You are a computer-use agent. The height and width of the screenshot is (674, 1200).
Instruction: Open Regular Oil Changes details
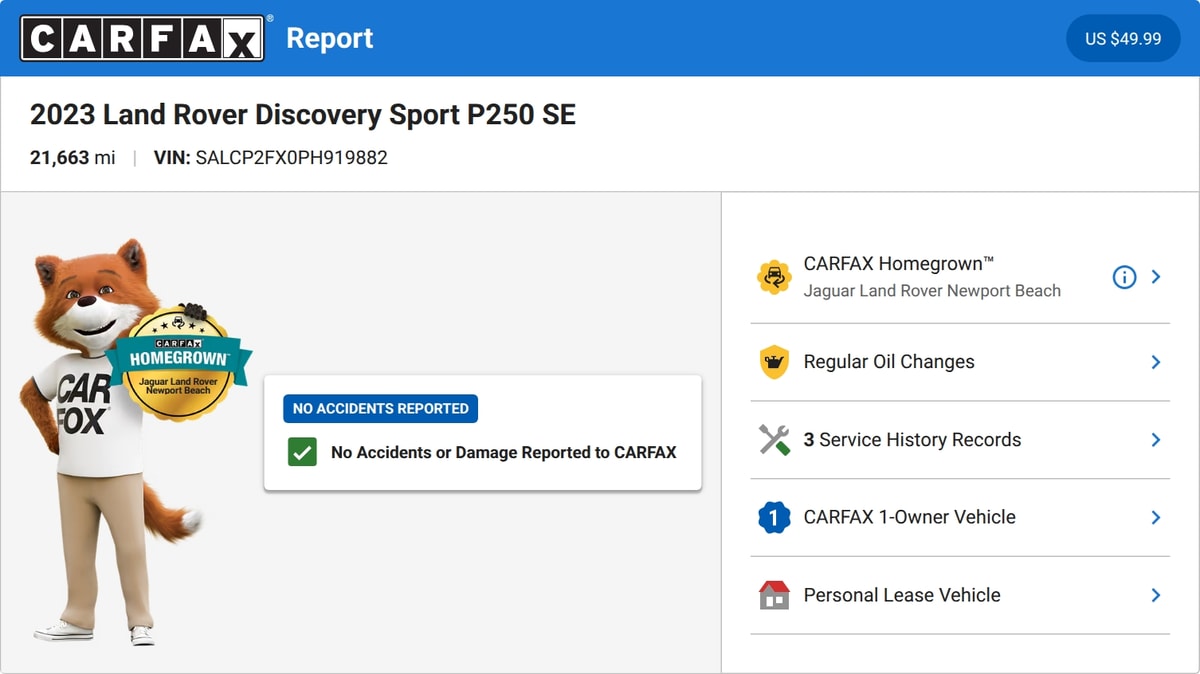[x=960, y=362]
